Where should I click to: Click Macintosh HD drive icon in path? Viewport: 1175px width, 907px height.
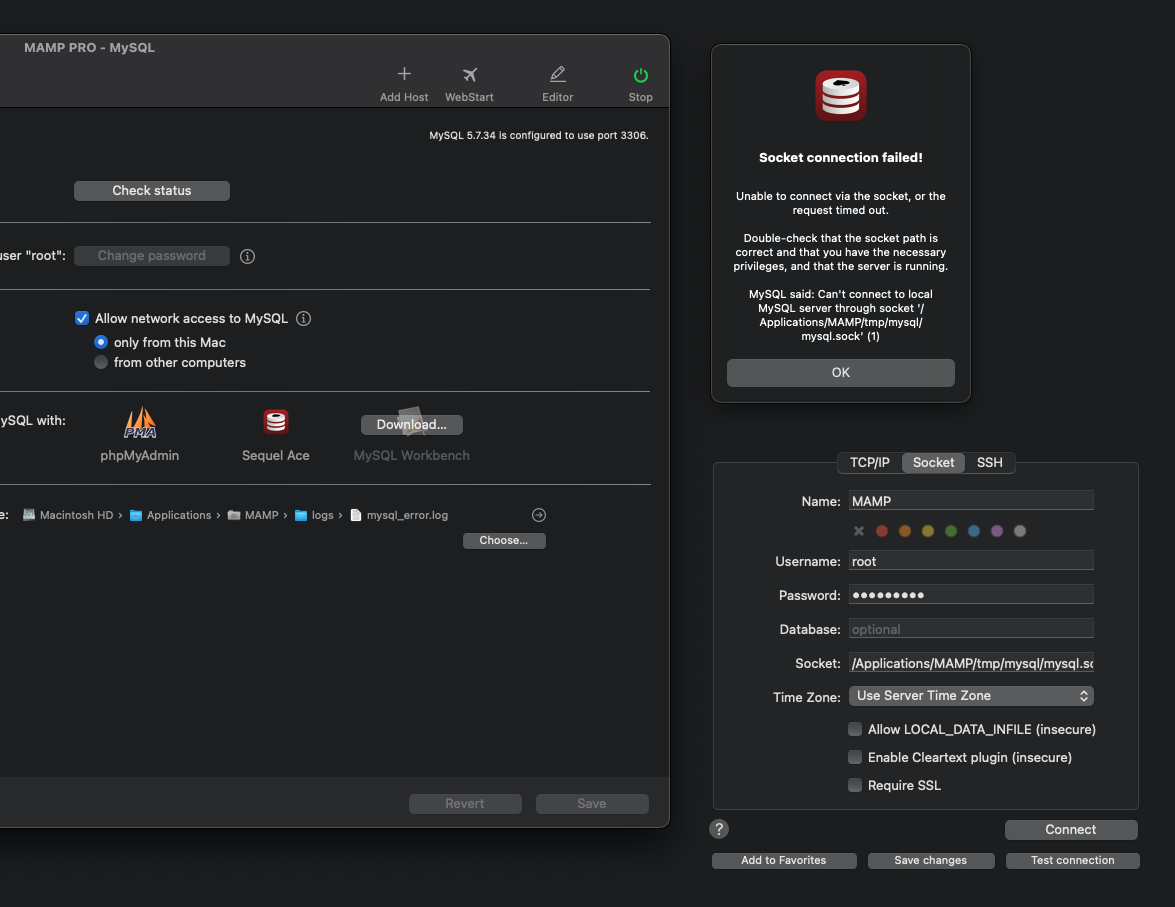(x=28, y=515)
